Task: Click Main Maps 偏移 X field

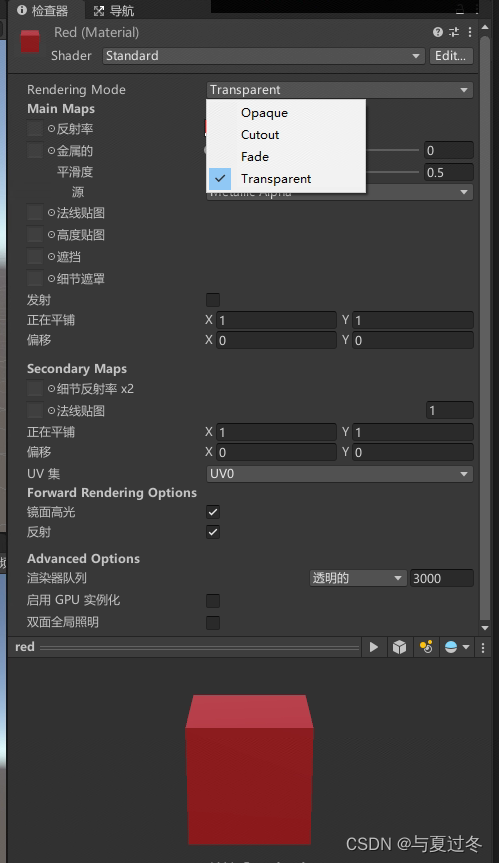Action: click(x=276, y=341)
